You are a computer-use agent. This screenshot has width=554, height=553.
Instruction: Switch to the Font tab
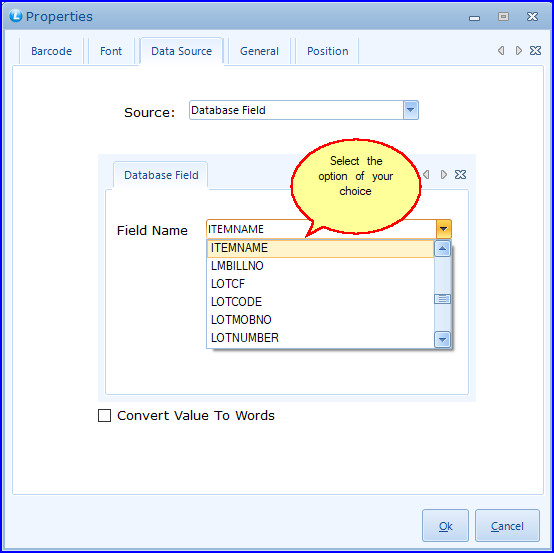pyautogui.click(x=111, y=51)
